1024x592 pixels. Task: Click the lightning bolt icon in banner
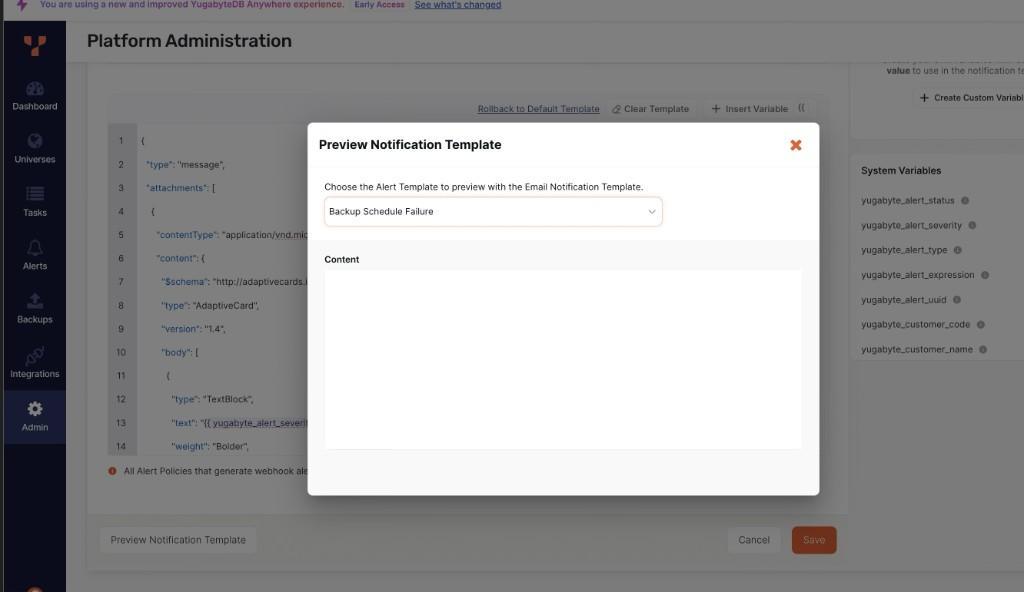22,5
